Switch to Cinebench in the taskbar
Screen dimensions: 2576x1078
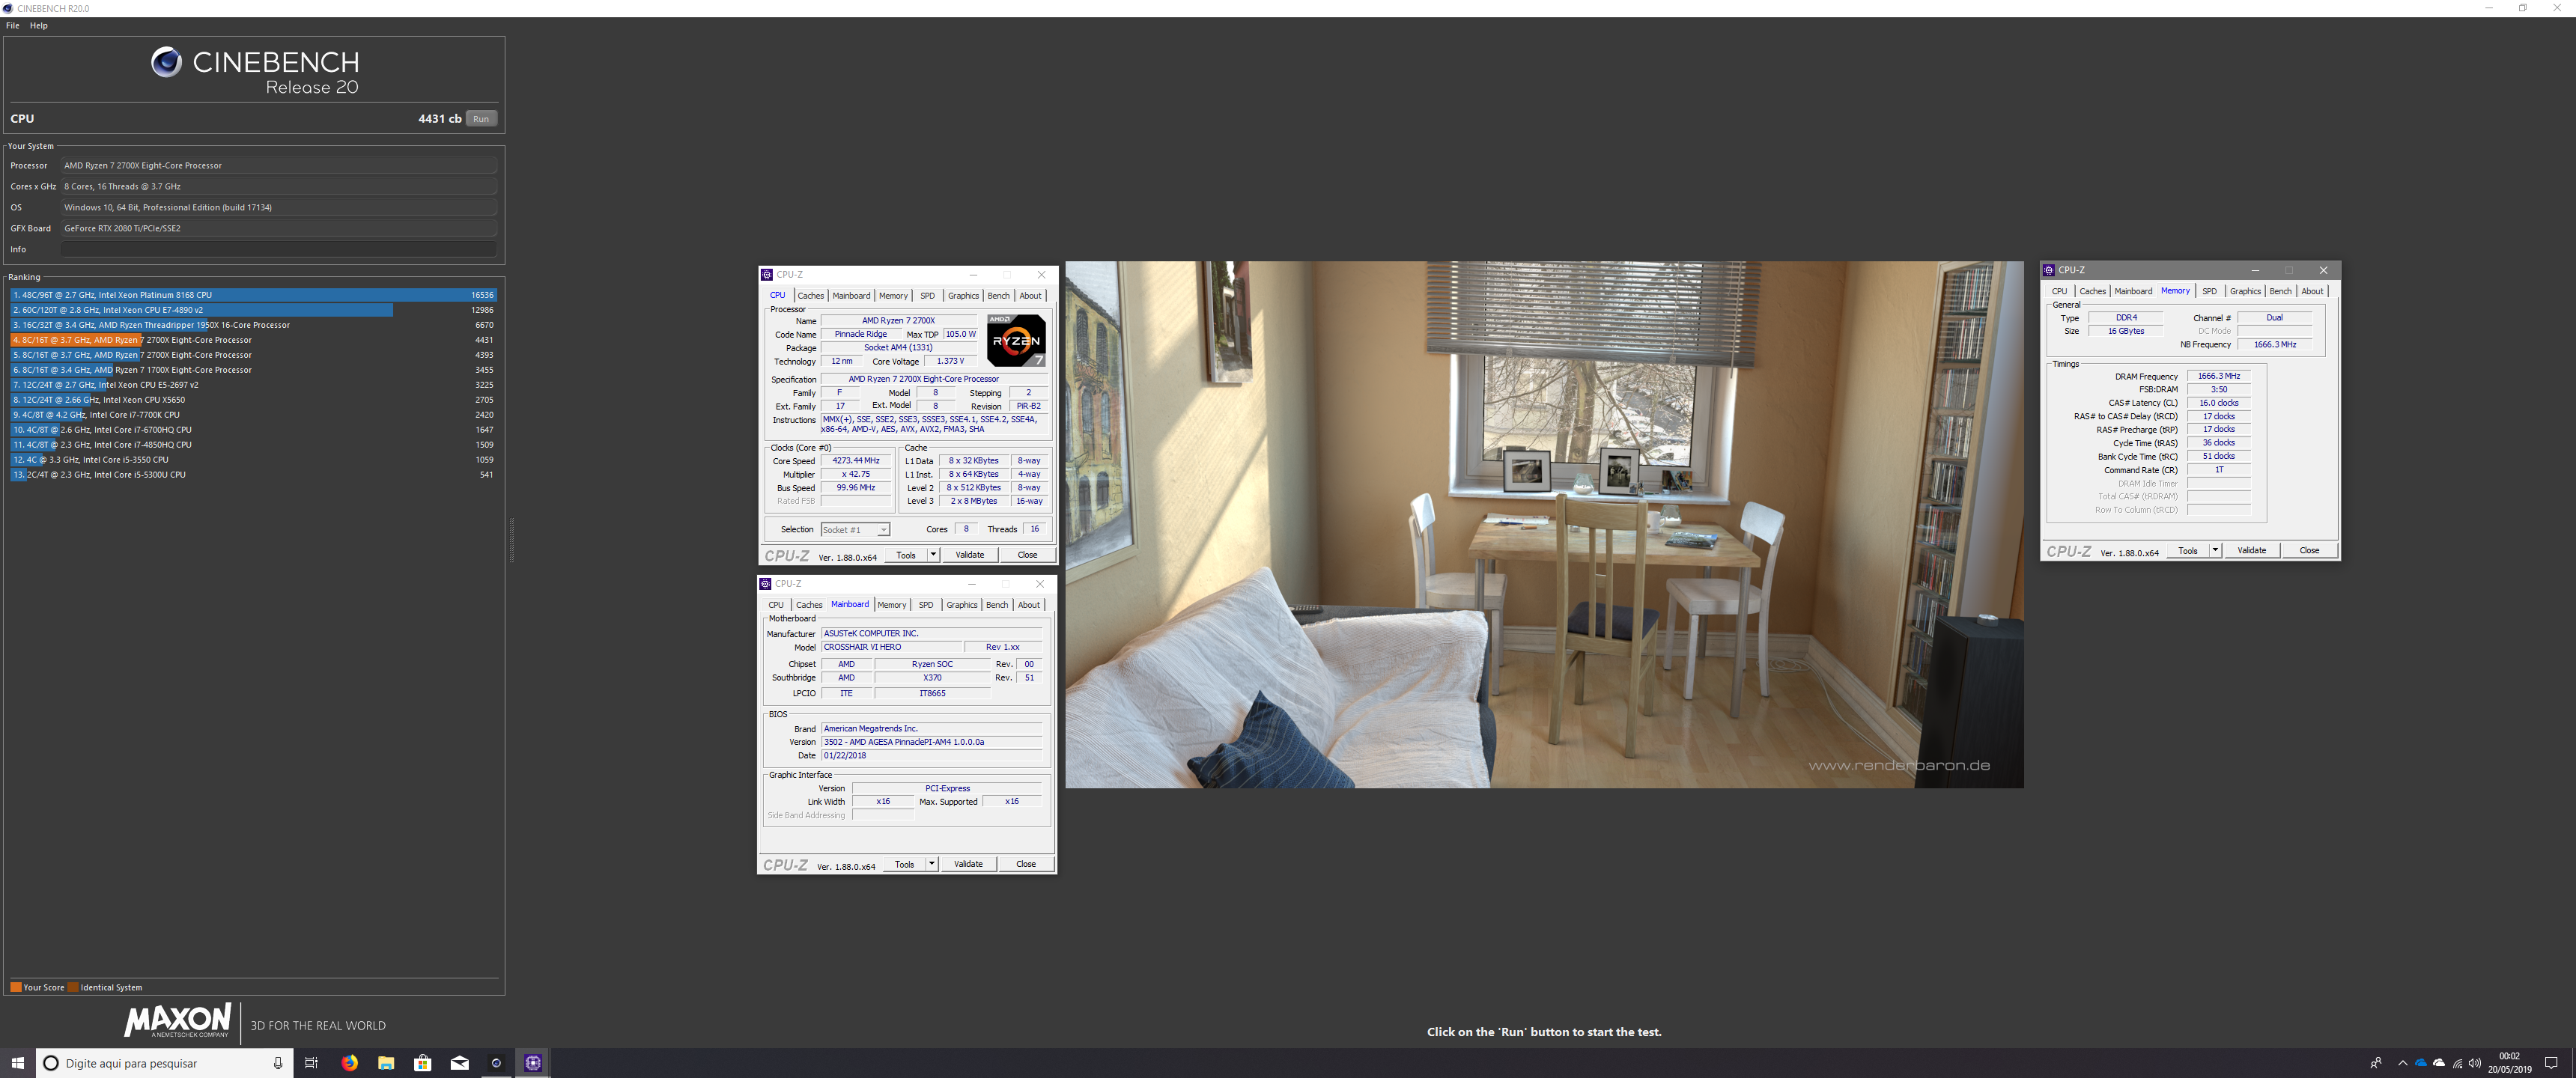pos(496,1063)
